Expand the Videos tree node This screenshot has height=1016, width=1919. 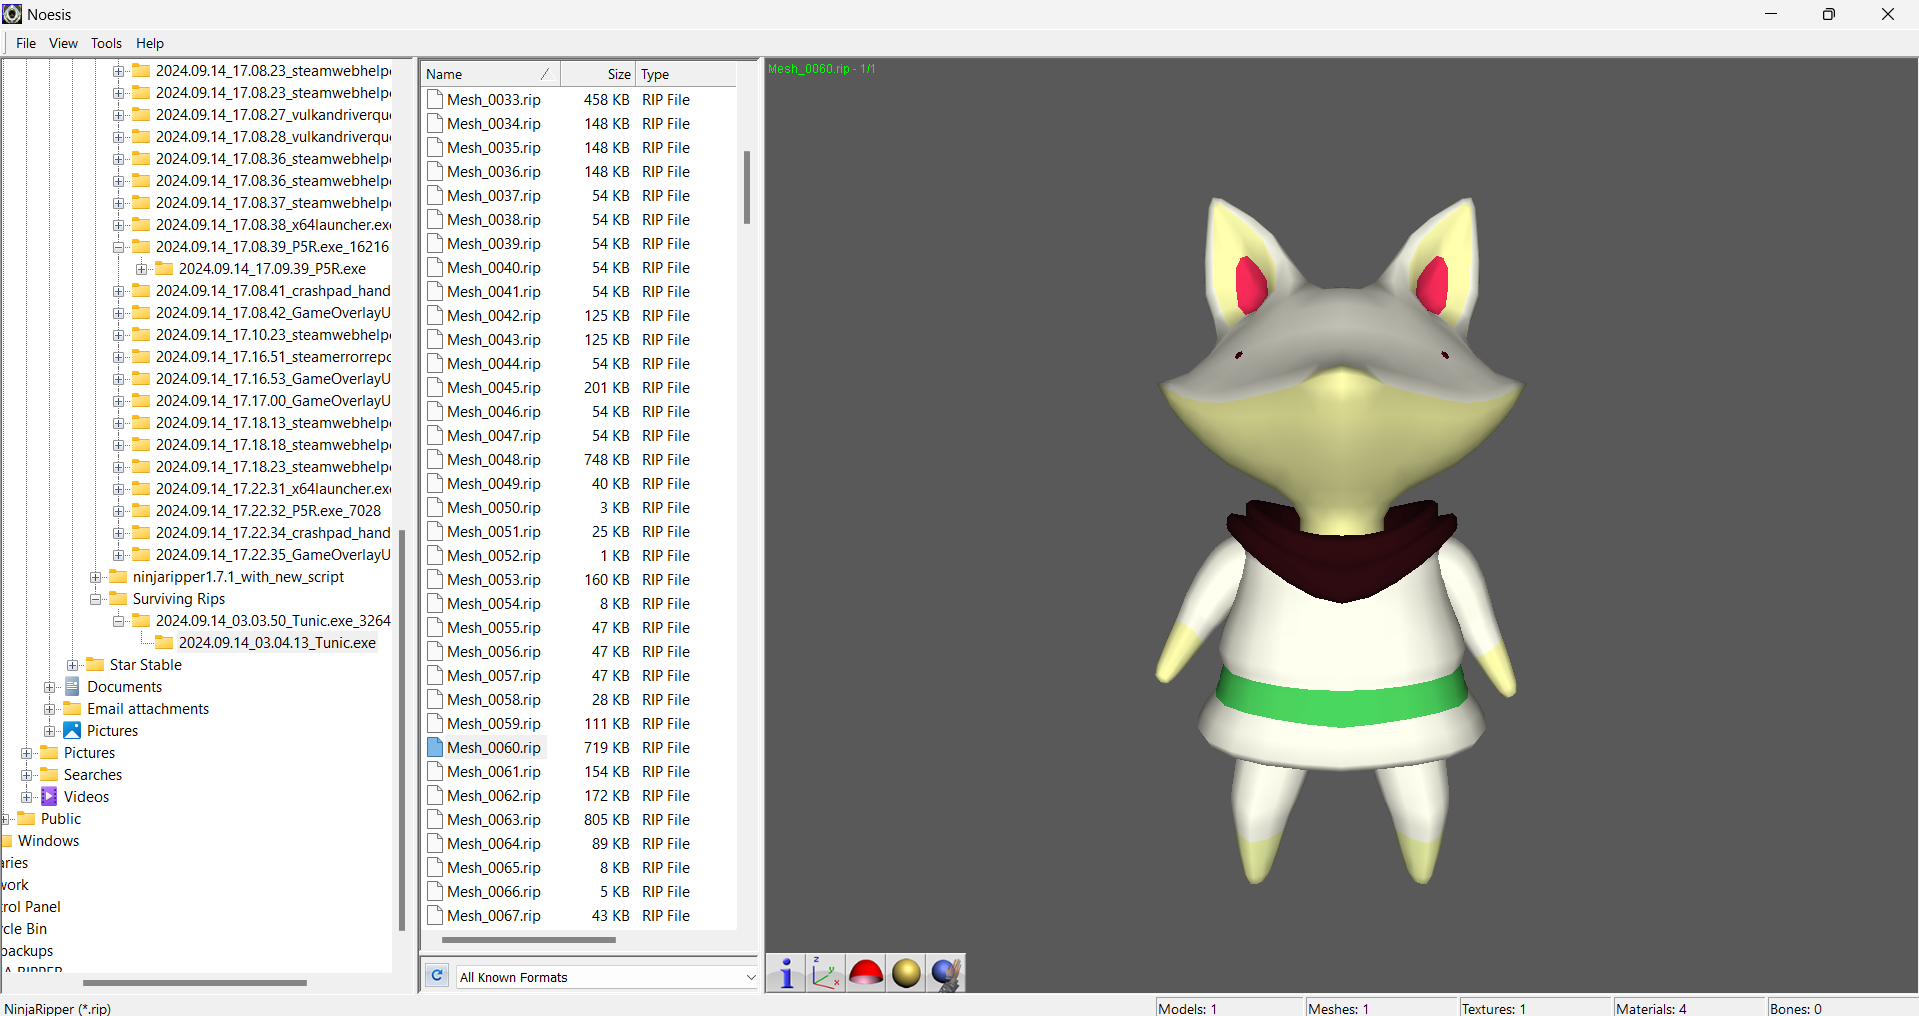tap(27, 797)
